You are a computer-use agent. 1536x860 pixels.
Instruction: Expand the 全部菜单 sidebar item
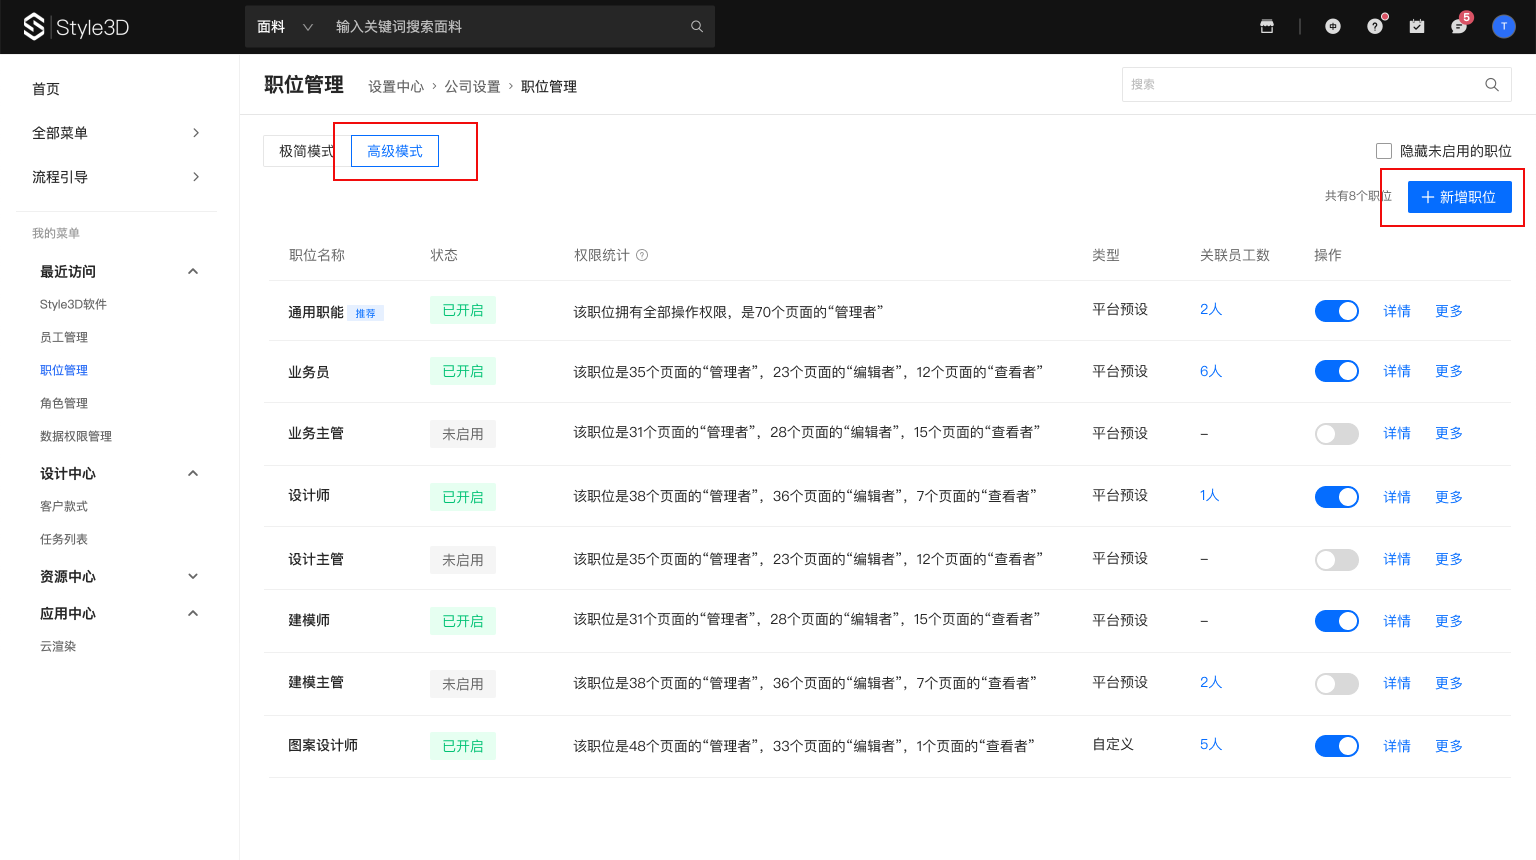[x=116, y=133]
